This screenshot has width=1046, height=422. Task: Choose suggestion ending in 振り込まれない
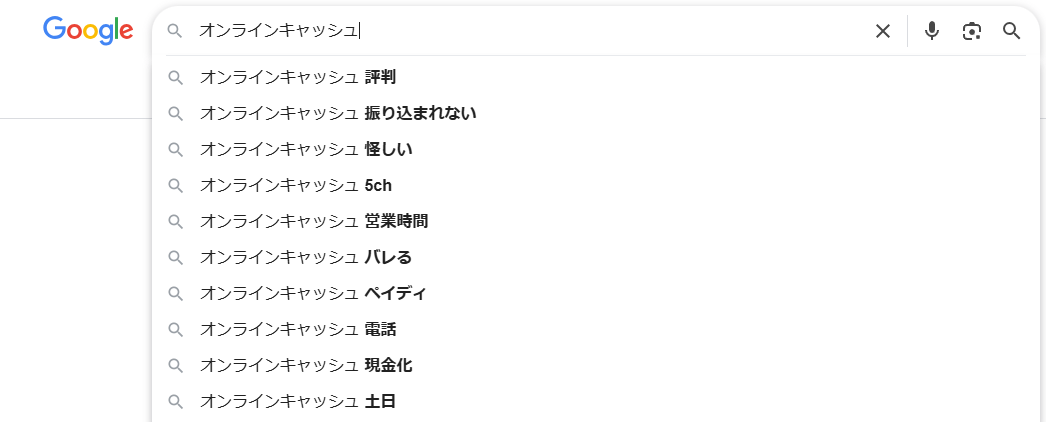tap(338, 113)
